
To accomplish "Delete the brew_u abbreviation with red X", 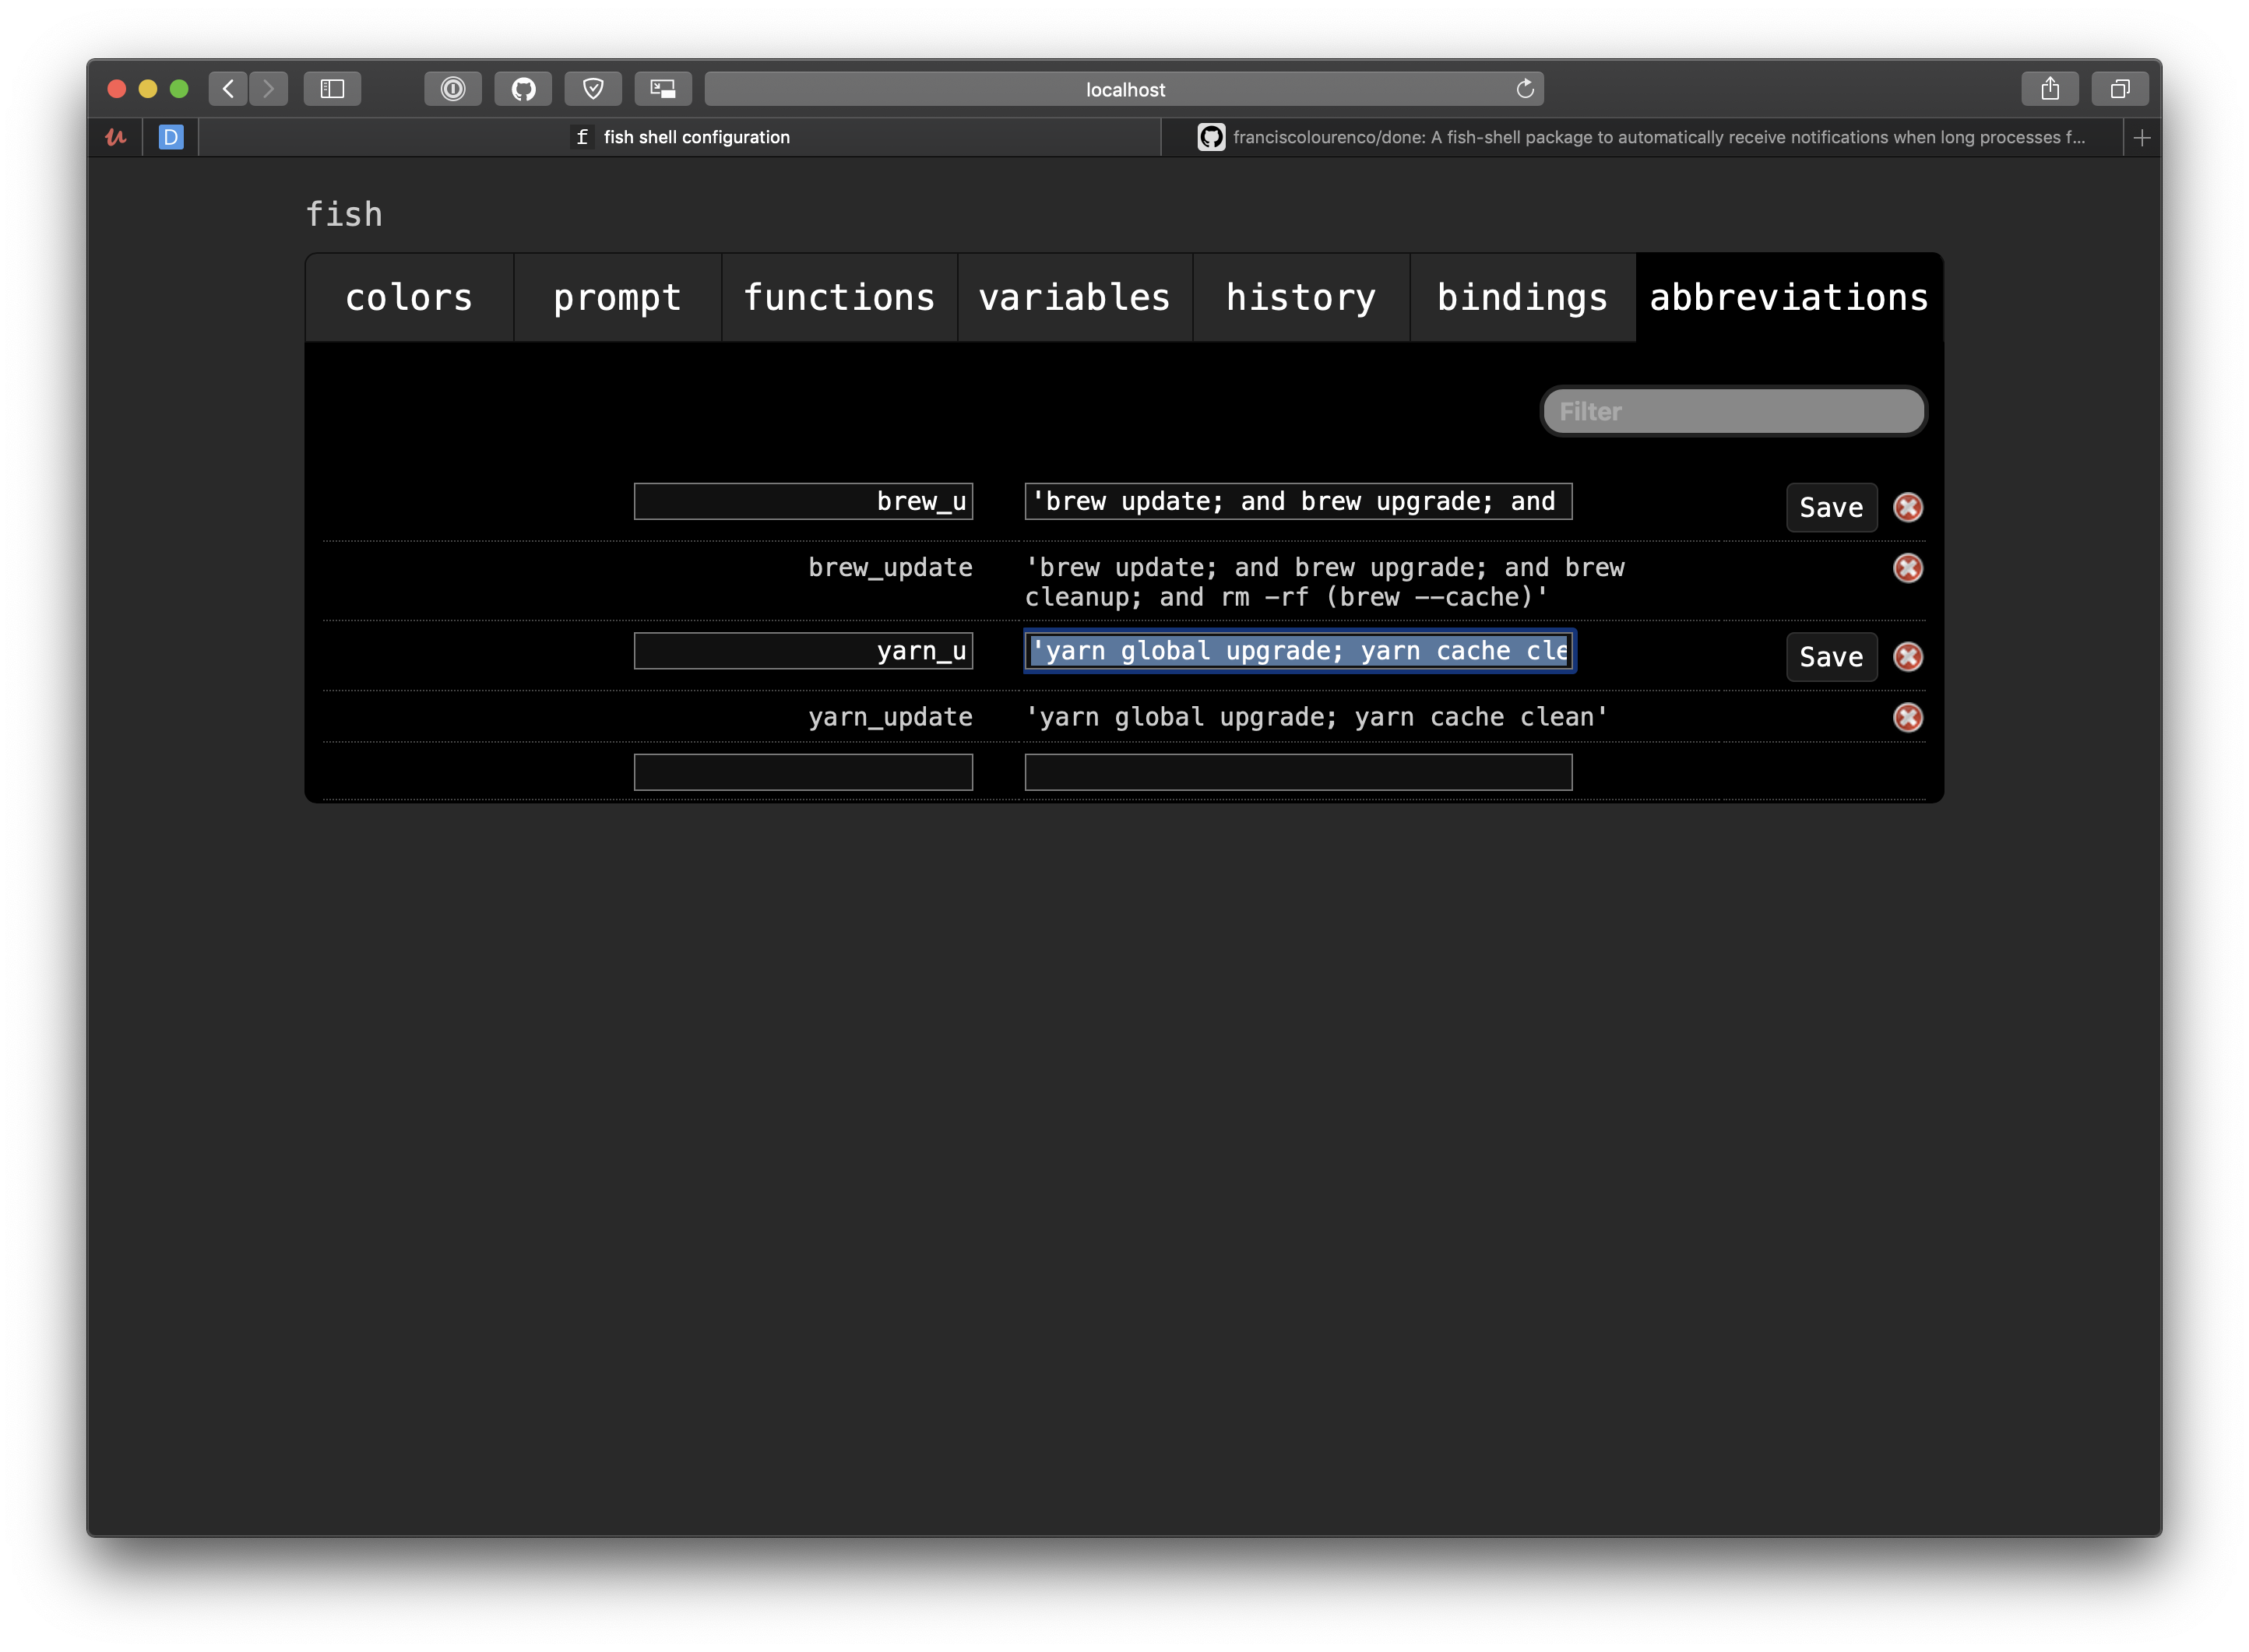I will 1907,507.
